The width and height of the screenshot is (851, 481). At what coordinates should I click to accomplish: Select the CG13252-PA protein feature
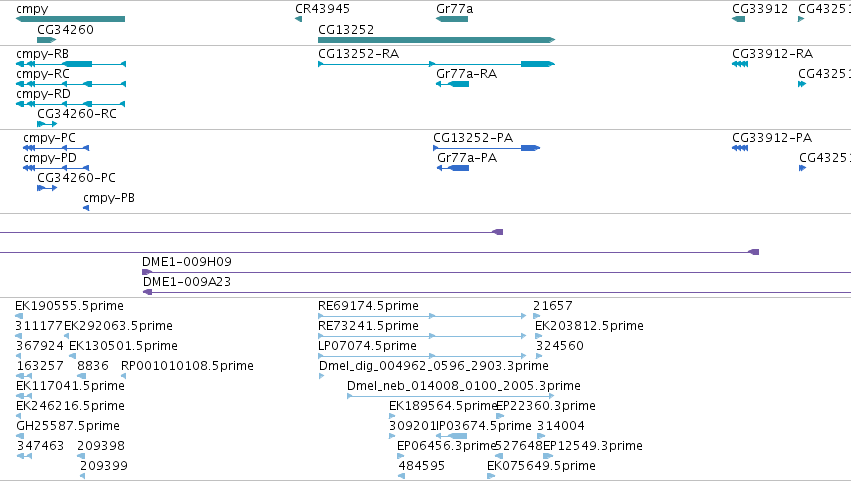pos(486,148)
